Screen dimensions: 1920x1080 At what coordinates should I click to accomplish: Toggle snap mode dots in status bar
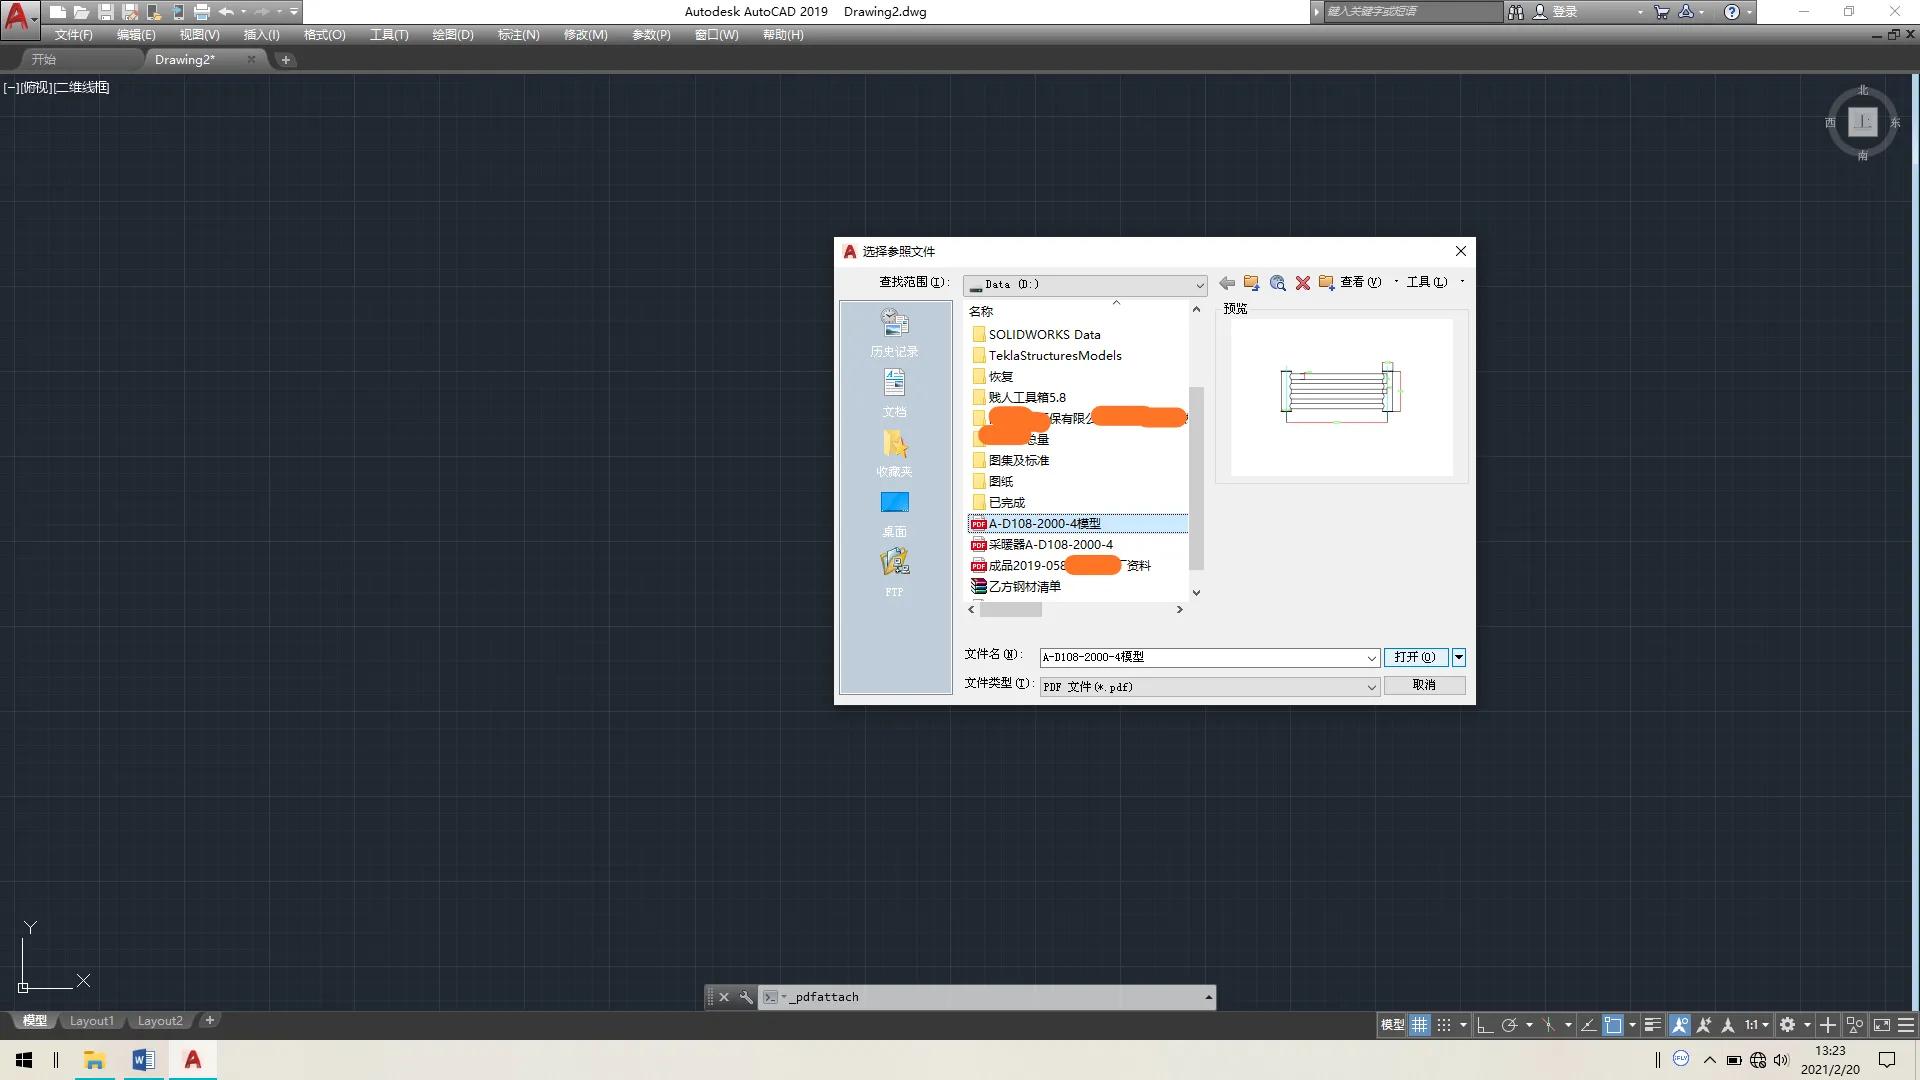1444,1025
